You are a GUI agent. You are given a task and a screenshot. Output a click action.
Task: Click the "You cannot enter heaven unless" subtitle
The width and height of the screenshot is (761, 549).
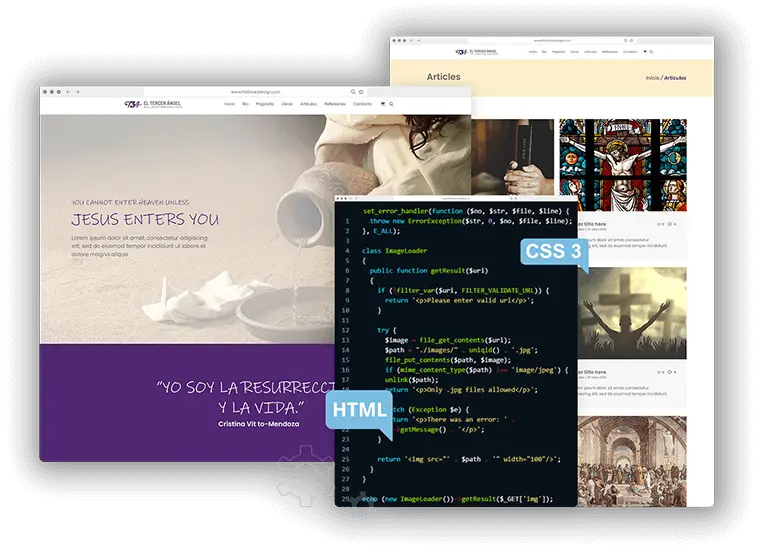(x=130, y=202)
